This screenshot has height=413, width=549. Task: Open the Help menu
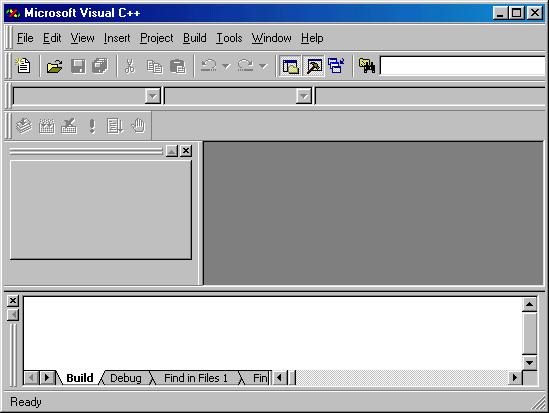(x=312, y=38)
